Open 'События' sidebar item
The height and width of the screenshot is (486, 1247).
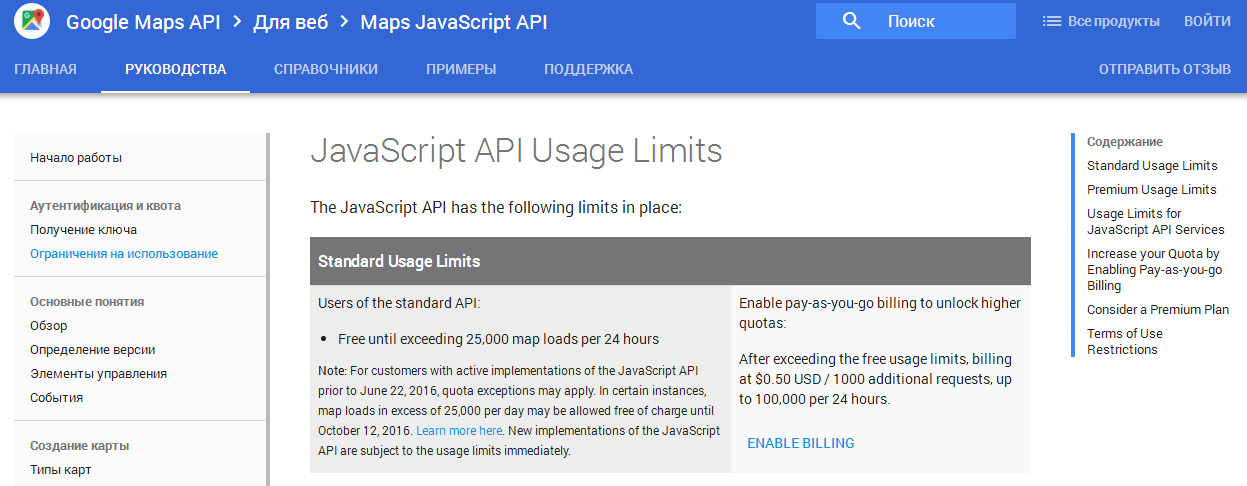[56, 397]
